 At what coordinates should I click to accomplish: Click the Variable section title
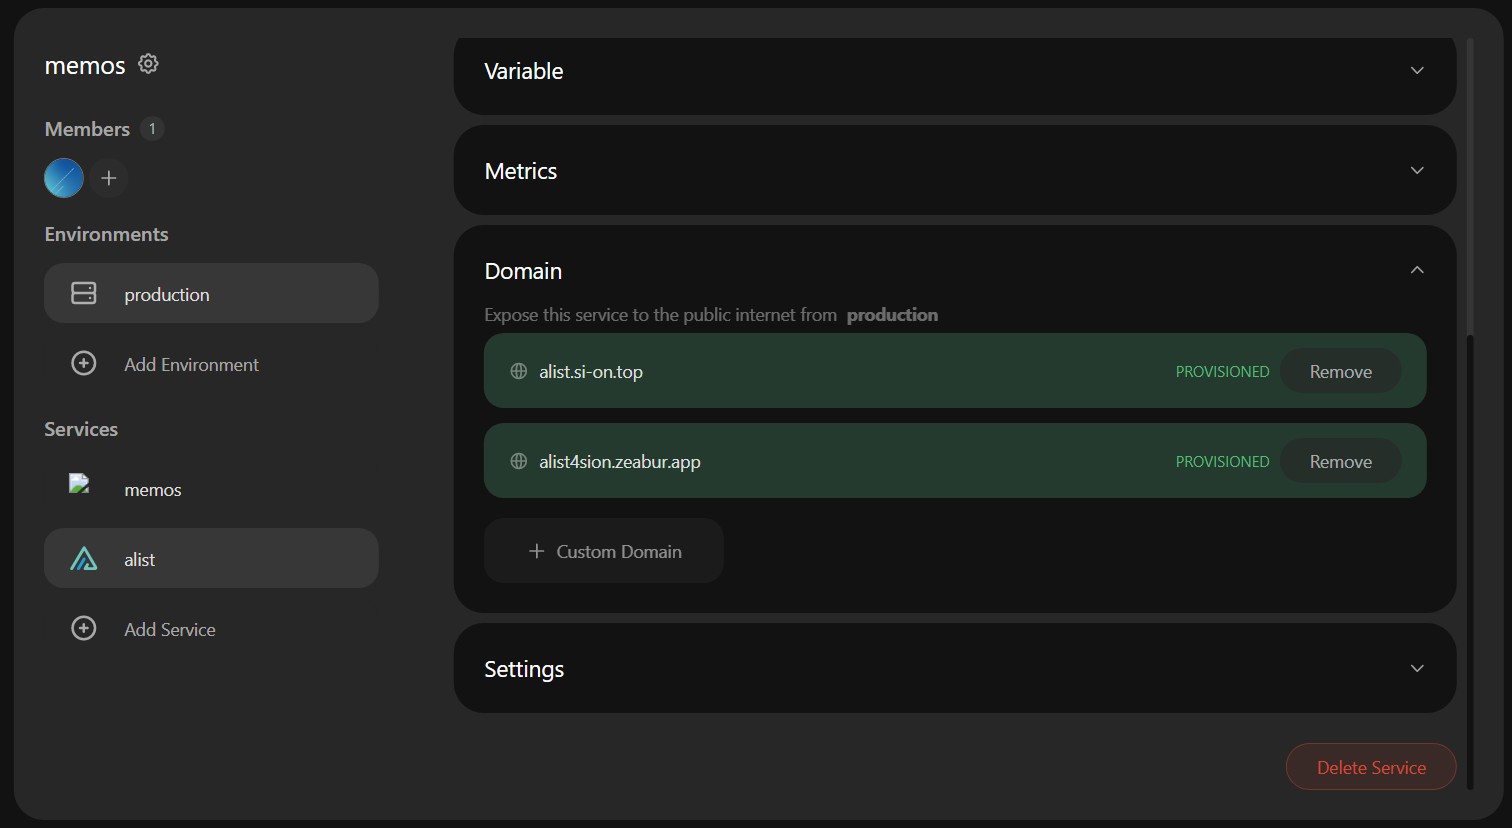pos(524,71)
